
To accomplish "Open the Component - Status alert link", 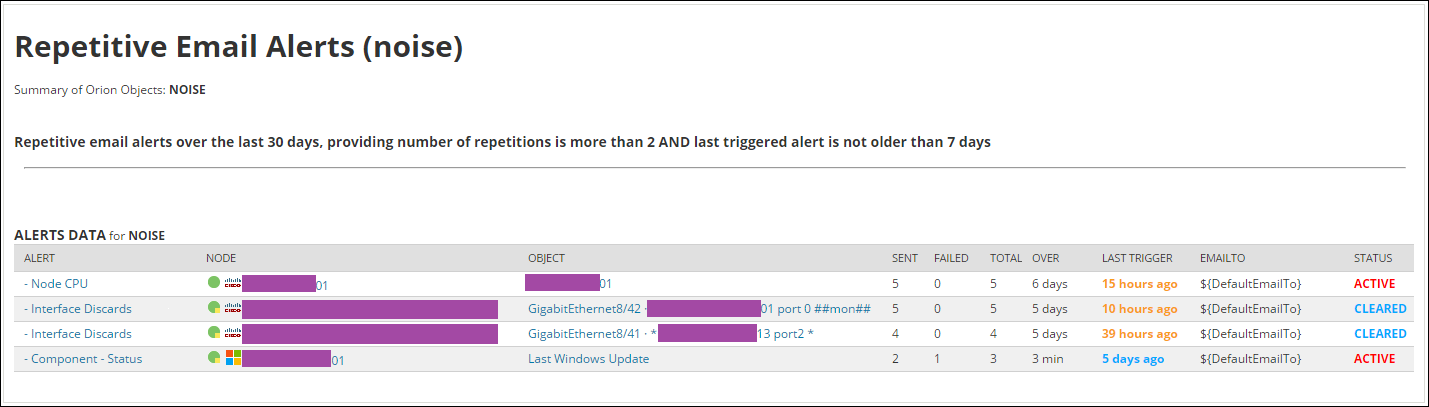I will (x=86, y=359).
